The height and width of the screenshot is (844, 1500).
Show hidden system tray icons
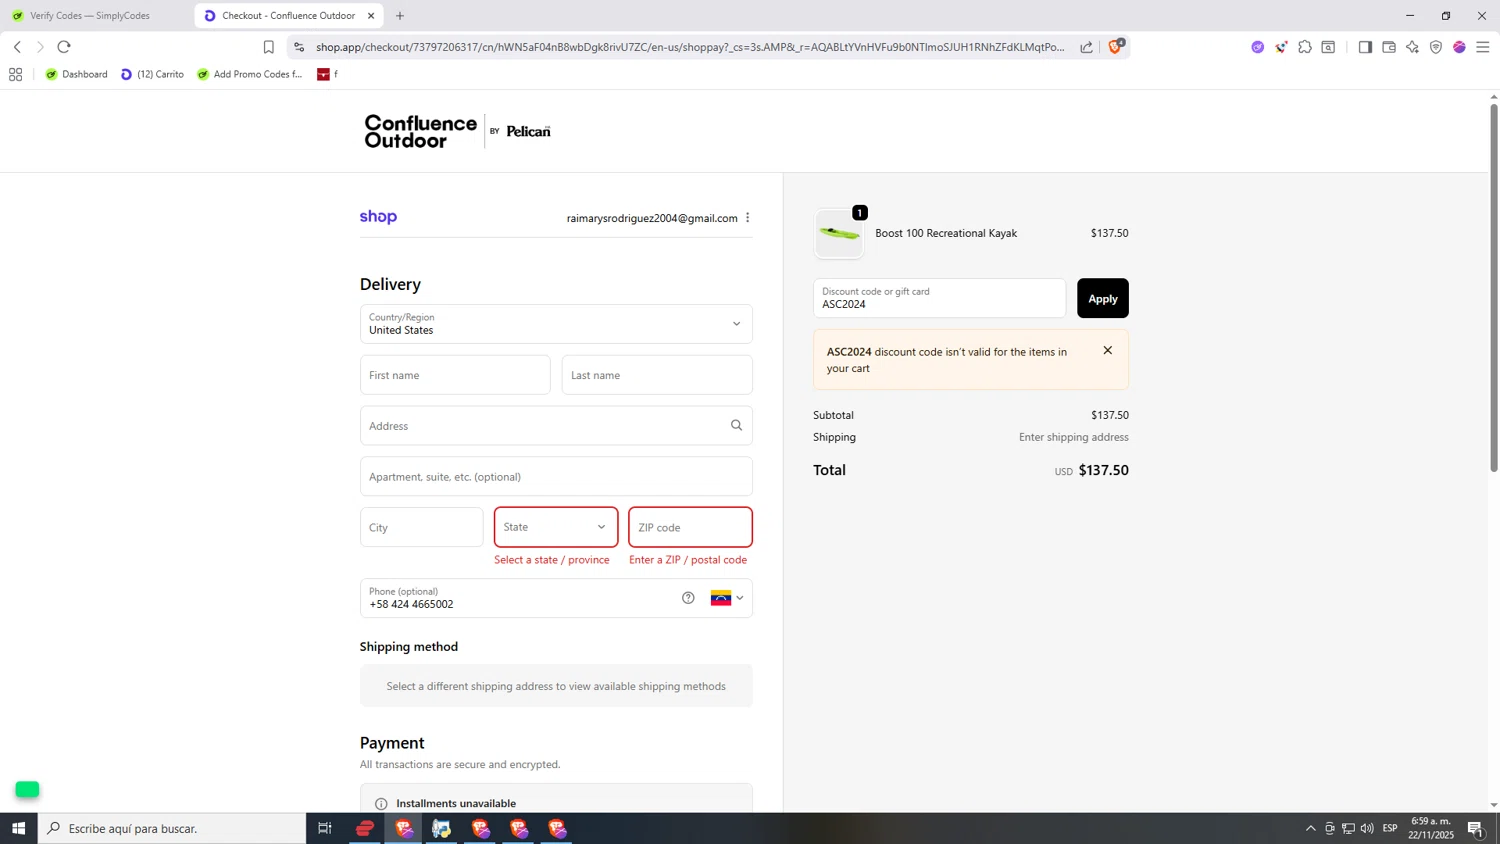pos(1310,828)
